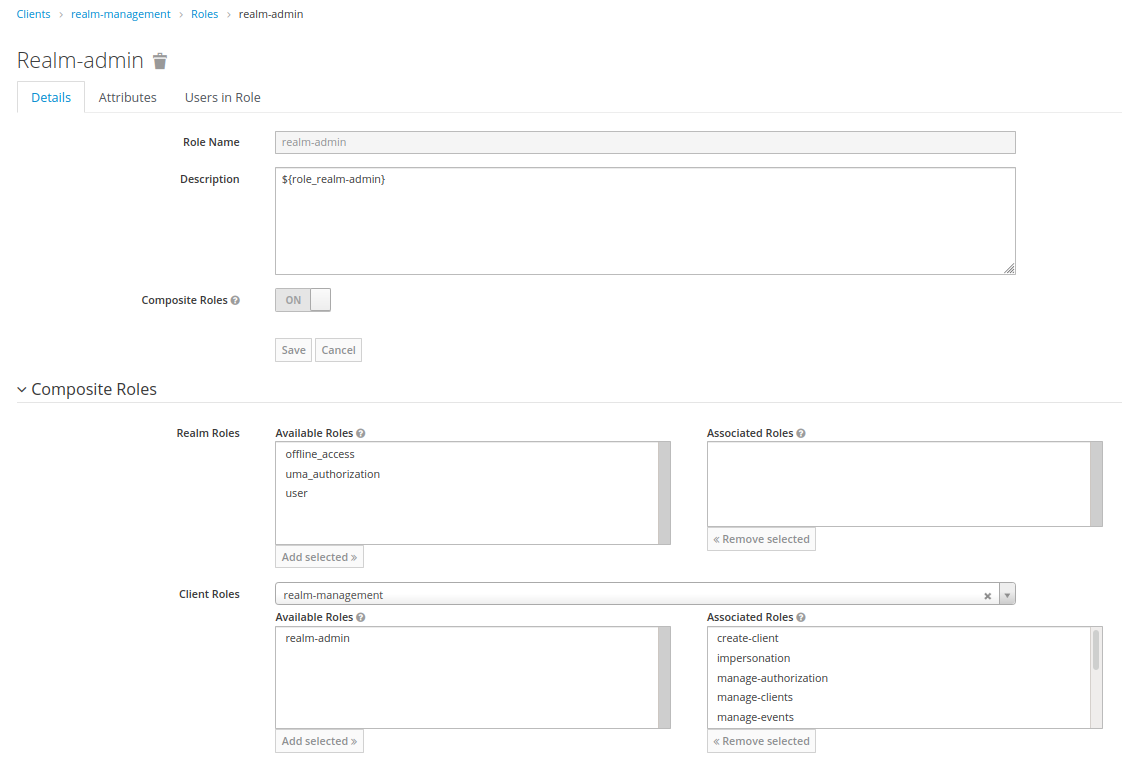This screenshot has width=1122, height=775.
Task: Click Add selected under Realm Roles
Action: point(319,556)
